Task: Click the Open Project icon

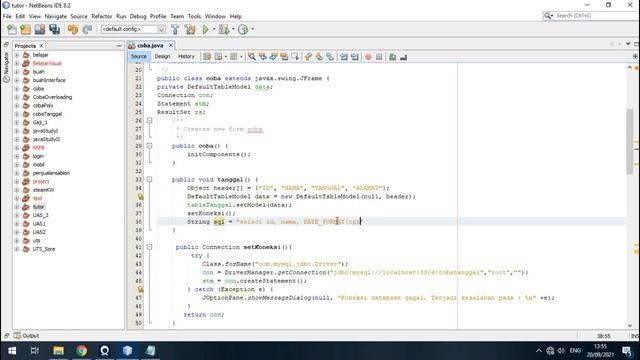Action: [x=40, y=29]
